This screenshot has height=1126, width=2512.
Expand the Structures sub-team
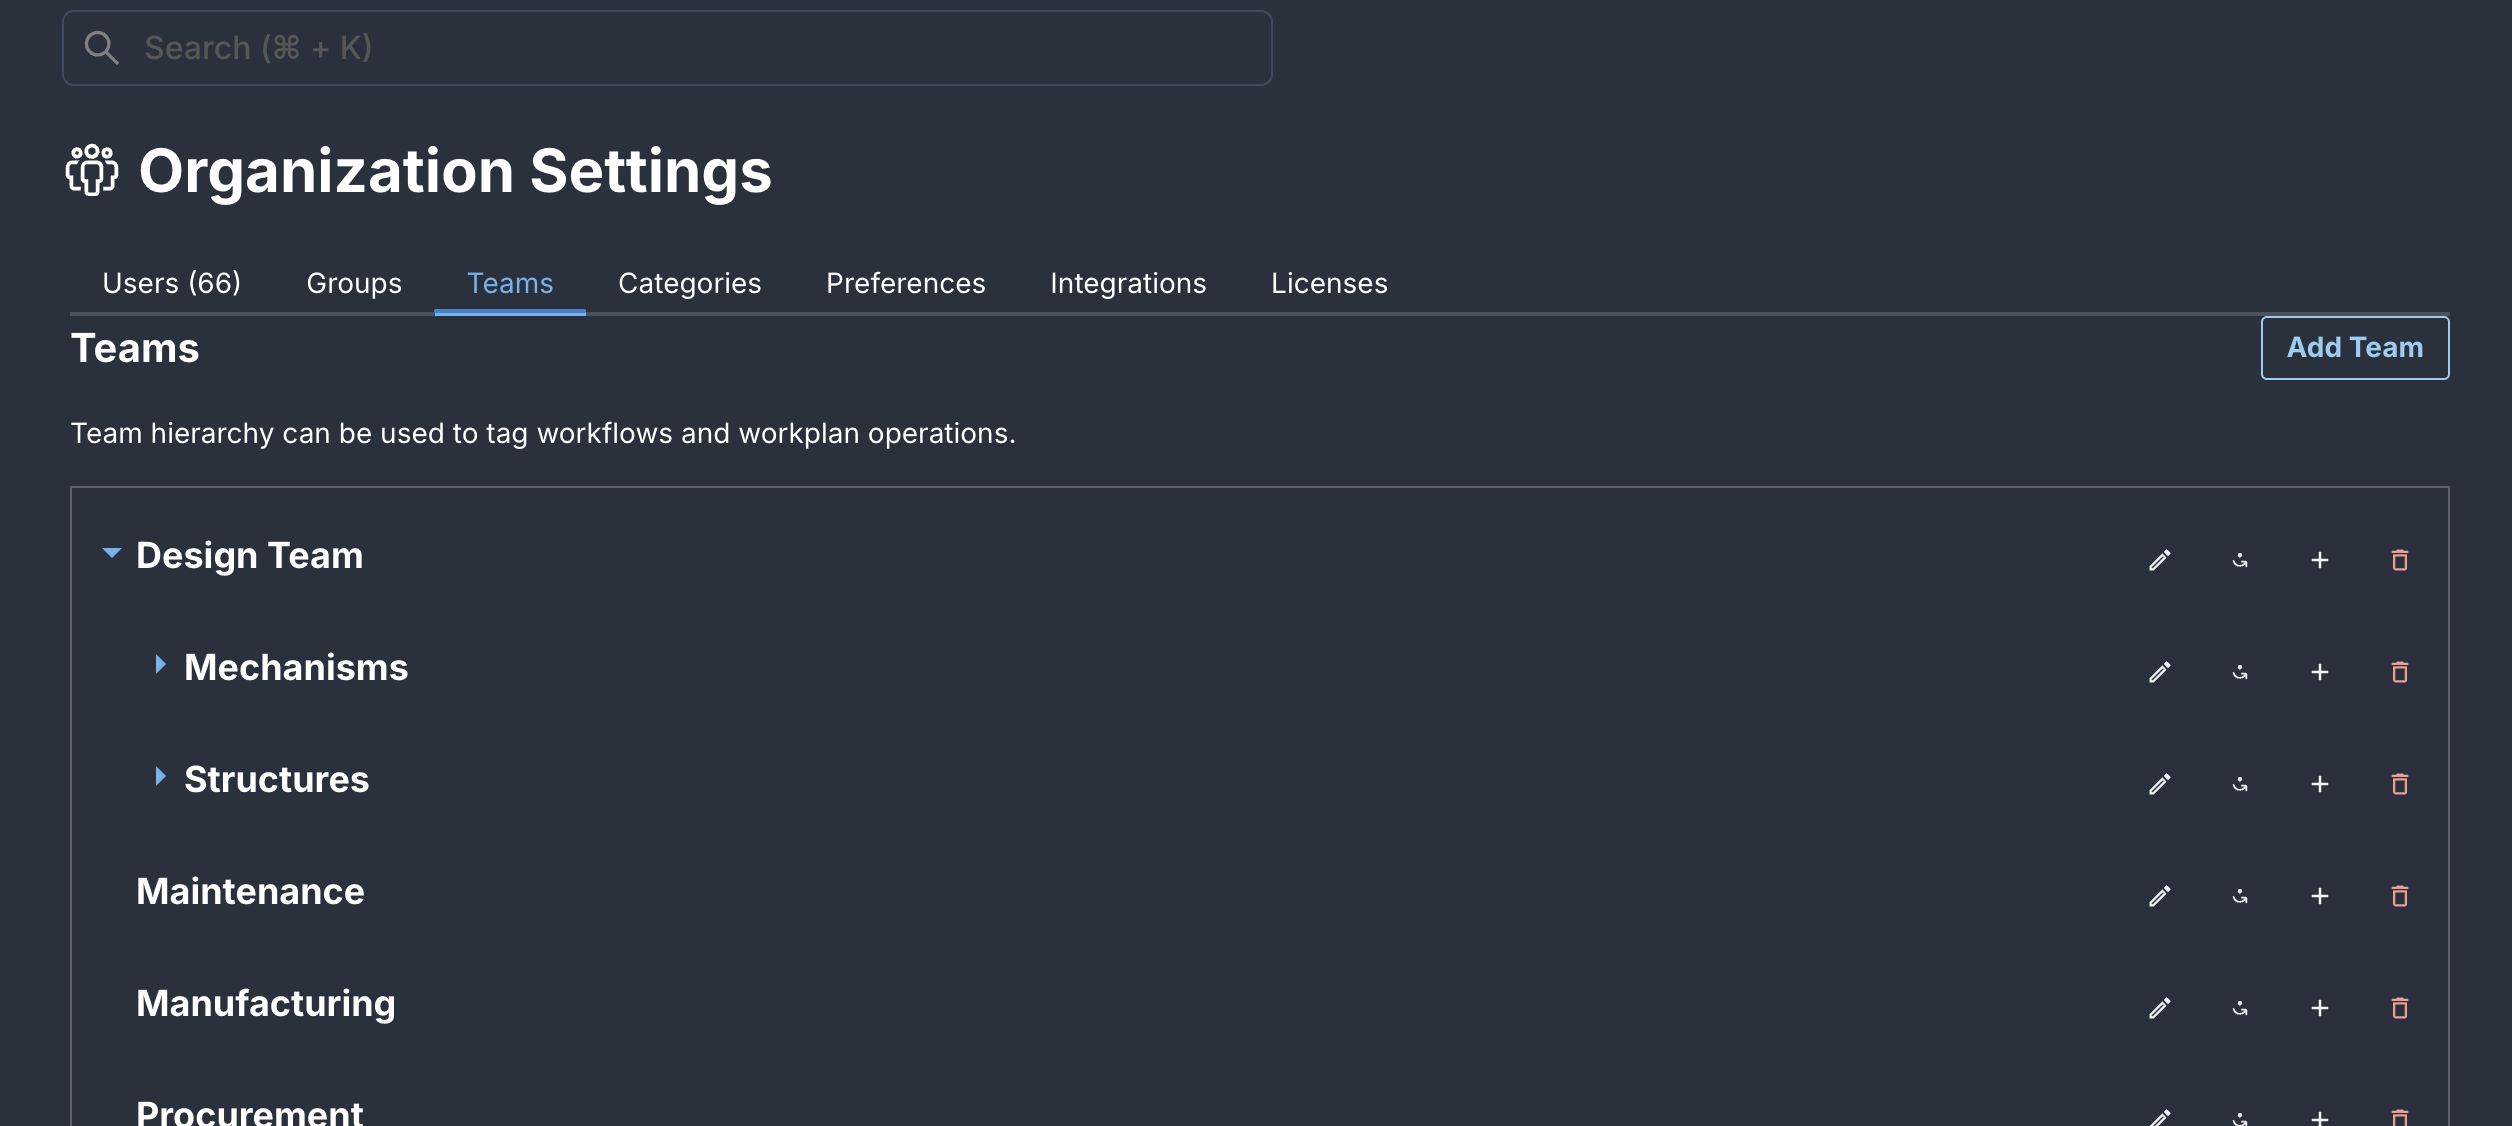click(x=160, y=777)
